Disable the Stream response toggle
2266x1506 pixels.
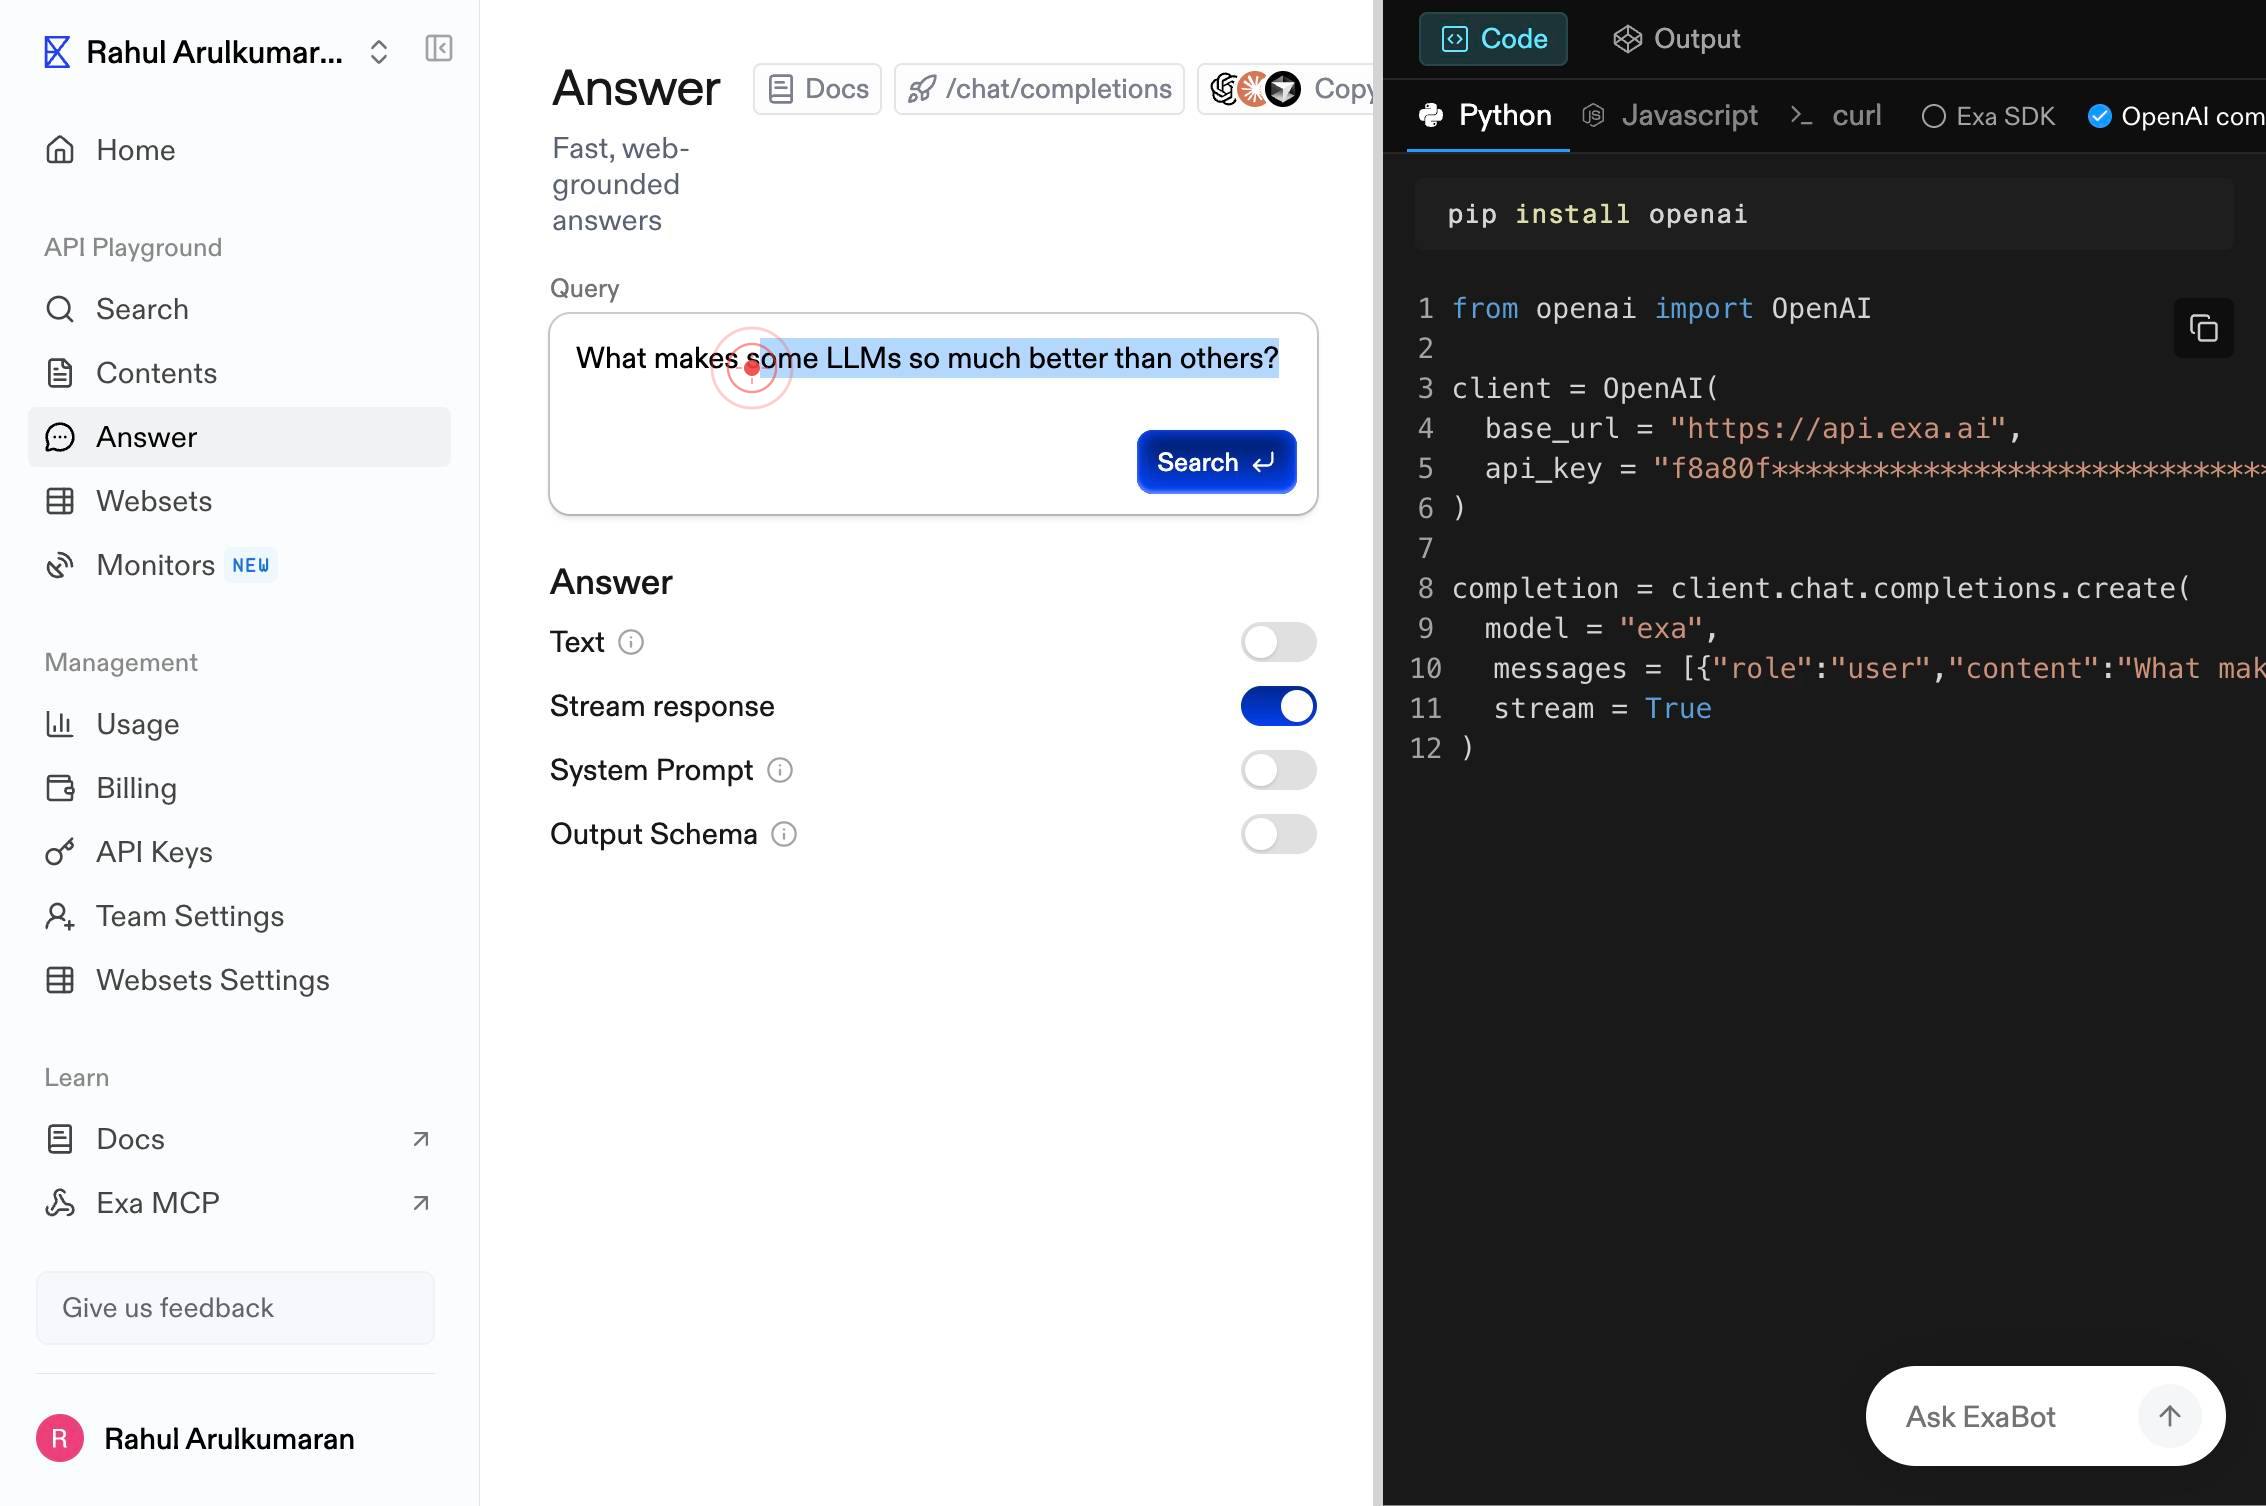click(1279, 706)
